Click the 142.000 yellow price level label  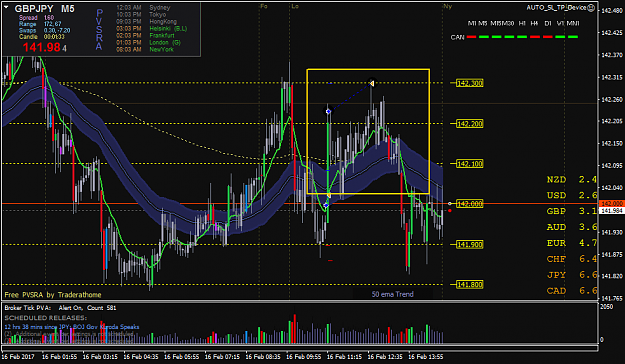click(470, 204)
